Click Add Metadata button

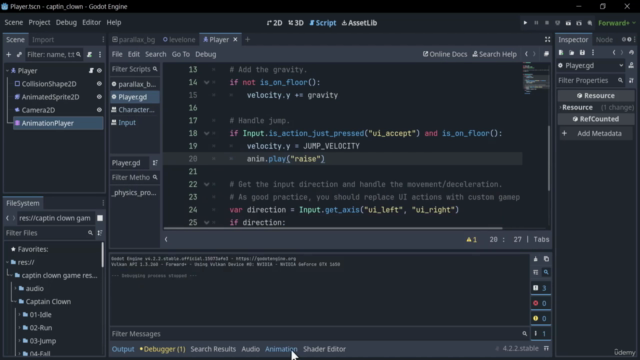coord(596,133)
